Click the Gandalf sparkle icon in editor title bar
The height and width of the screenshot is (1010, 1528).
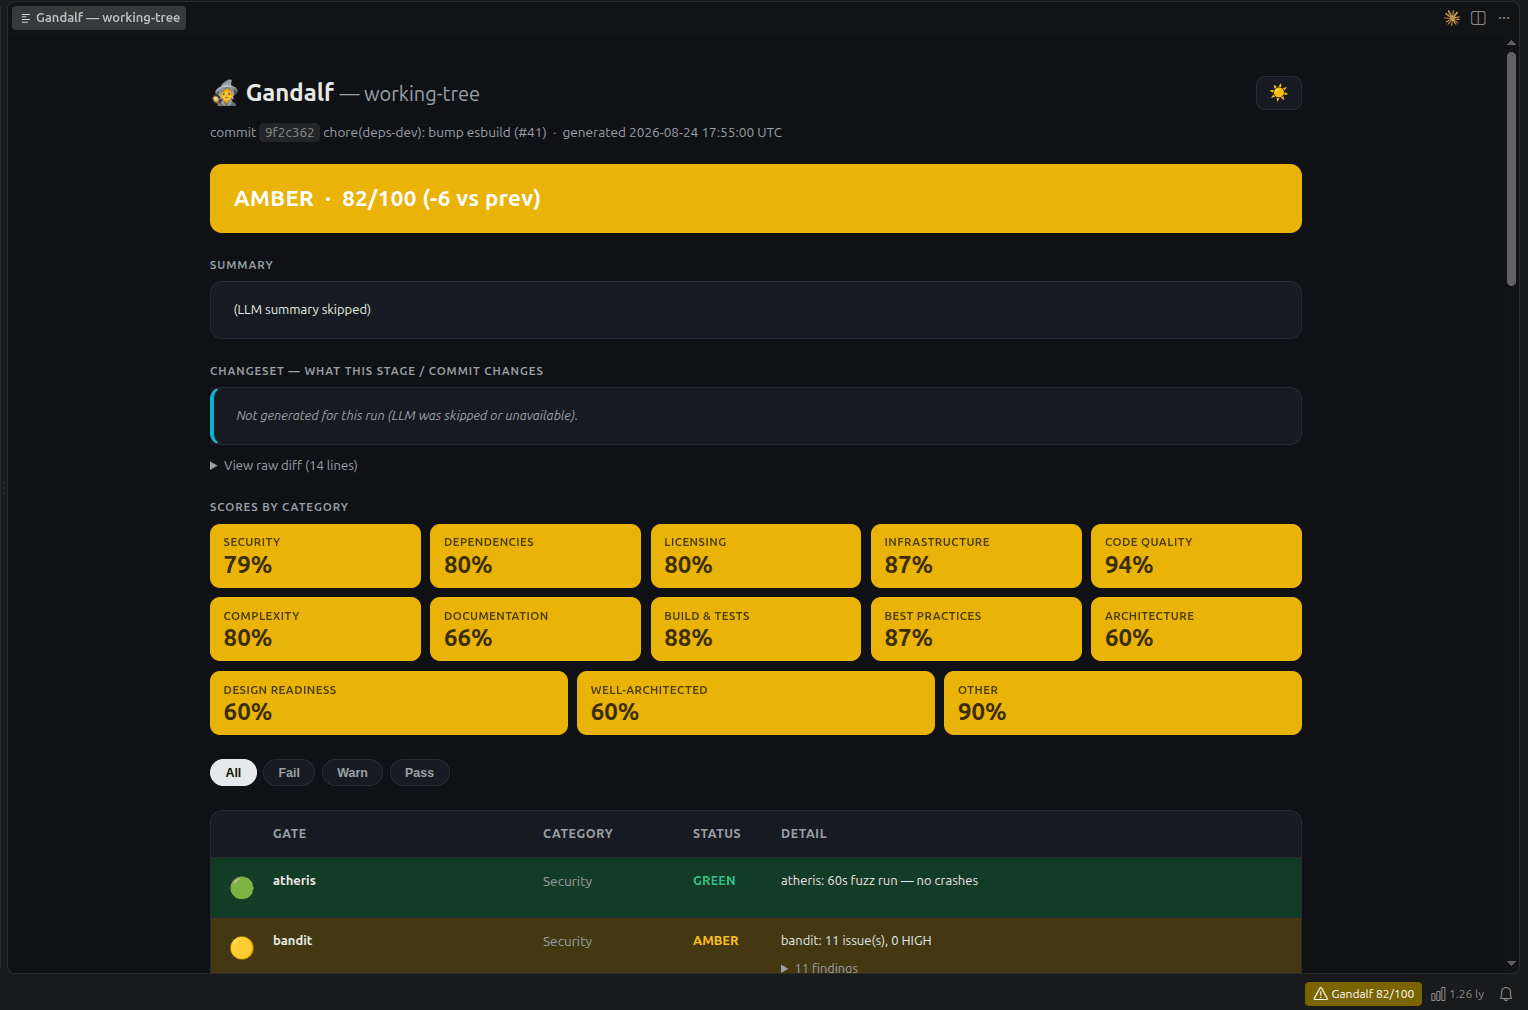tap(1452, 18)
